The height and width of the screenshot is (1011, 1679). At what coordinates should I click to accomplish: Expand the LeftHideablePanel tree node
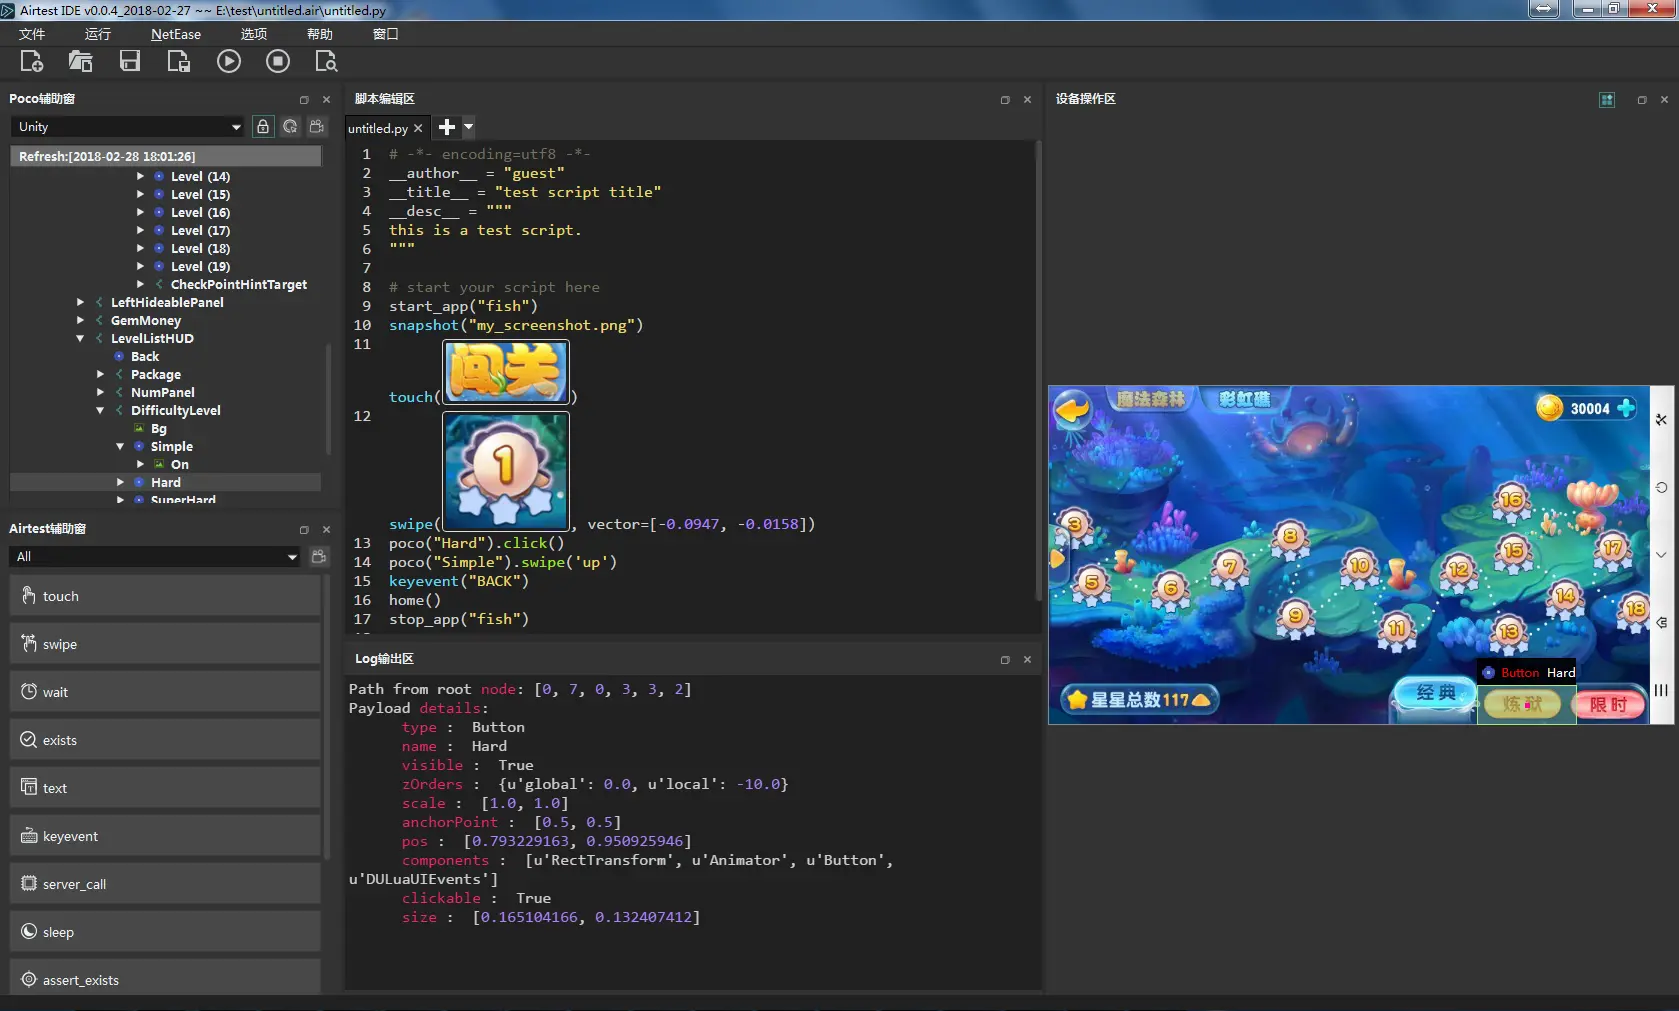[x=80, y=302]
